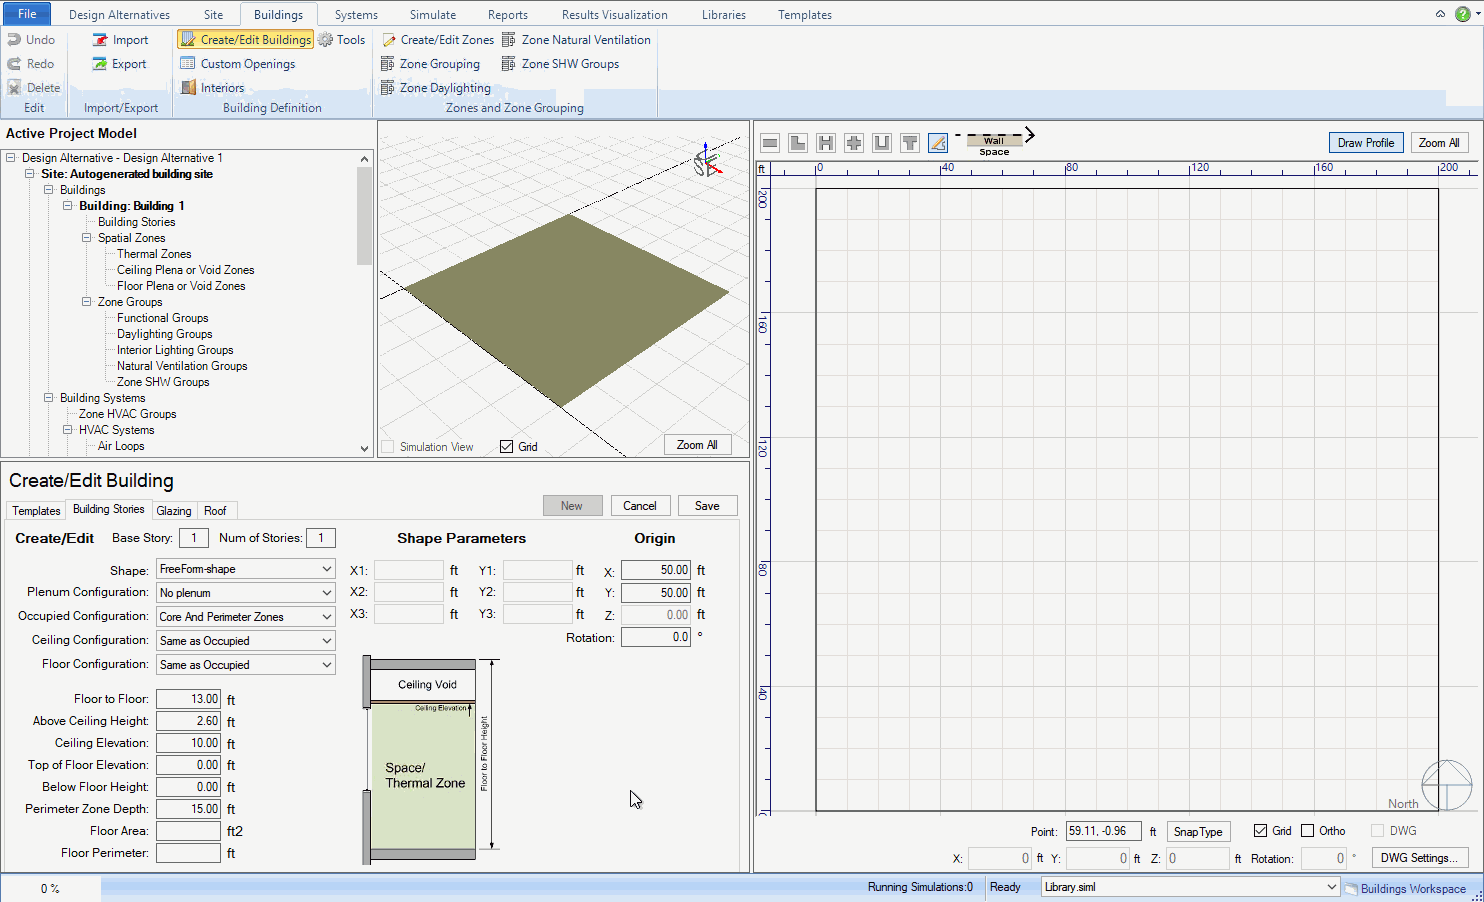1484x902 pixels.
Task: Collapse the ribbon with the chevron
Action: click(1440, 14)
